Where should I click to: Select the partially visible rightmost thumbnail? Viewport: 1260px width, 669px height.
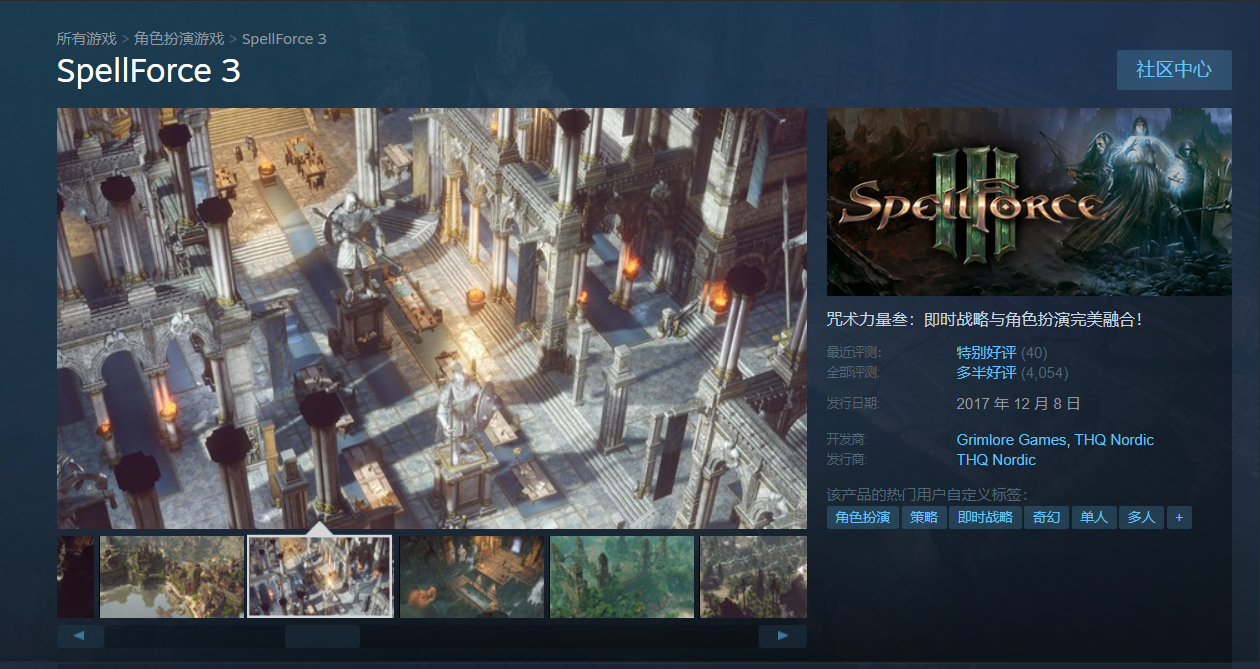(753, 577)
